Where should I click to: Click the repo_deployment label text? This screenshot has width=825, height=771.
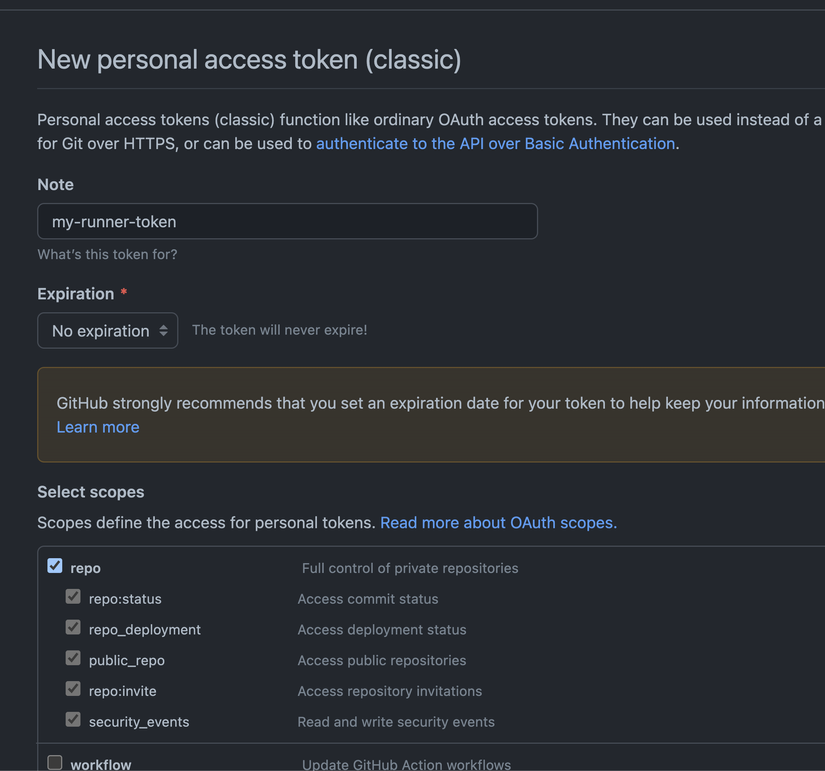pyautogui.click(x=145, y=630)
